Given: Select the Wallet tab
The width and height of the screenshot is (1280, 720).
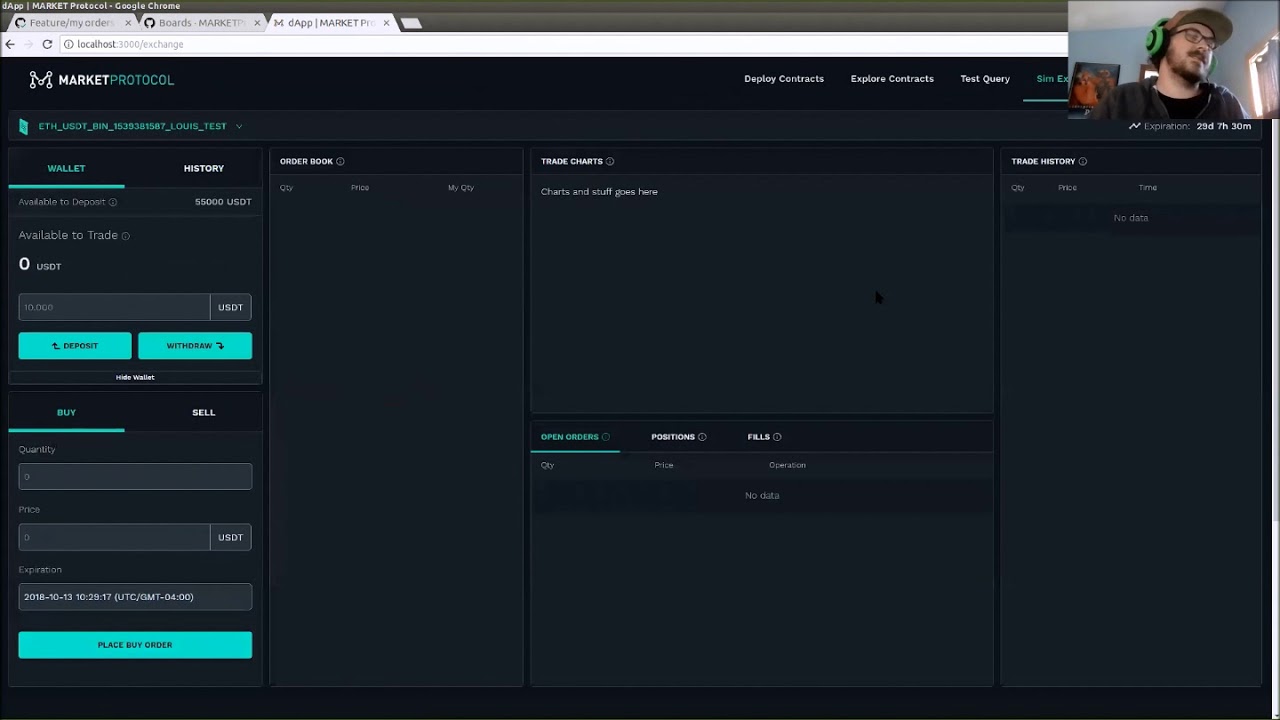Looking at the screenshot, I should [66, 168].
